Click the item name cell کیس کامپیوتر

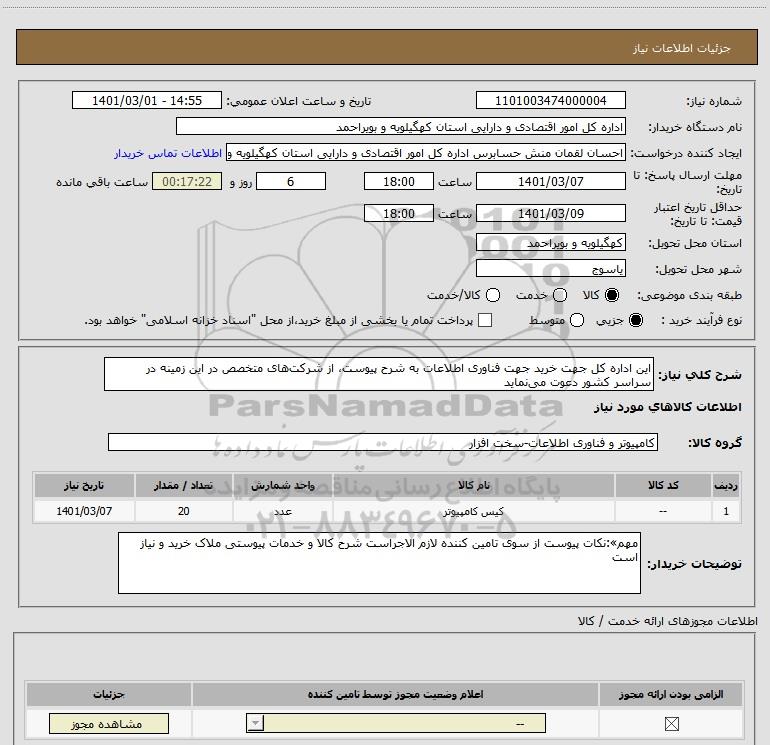click(473, 511)
